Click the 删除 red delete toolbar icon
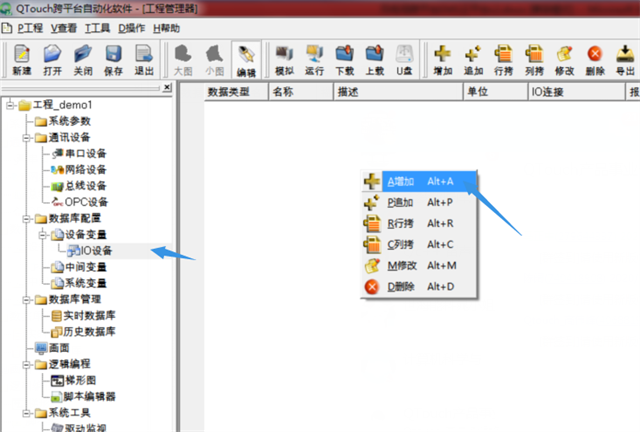Screen dimensions: 640x432 tap(595, 60)
